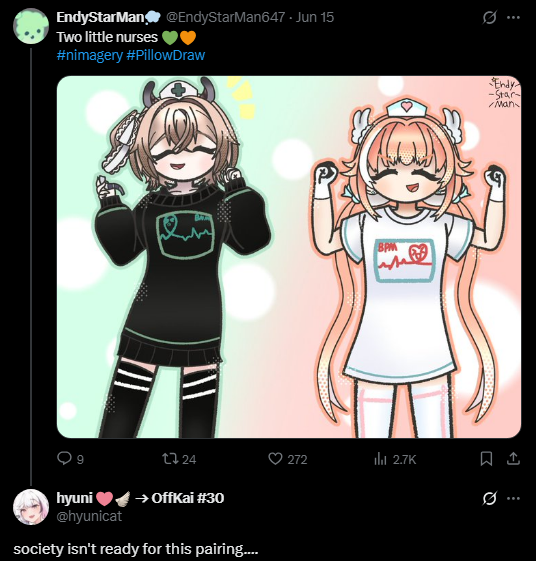
Task: Open the @EndyStarMan647 handle link
Action: pyautogui.click(x=225, y=17)
